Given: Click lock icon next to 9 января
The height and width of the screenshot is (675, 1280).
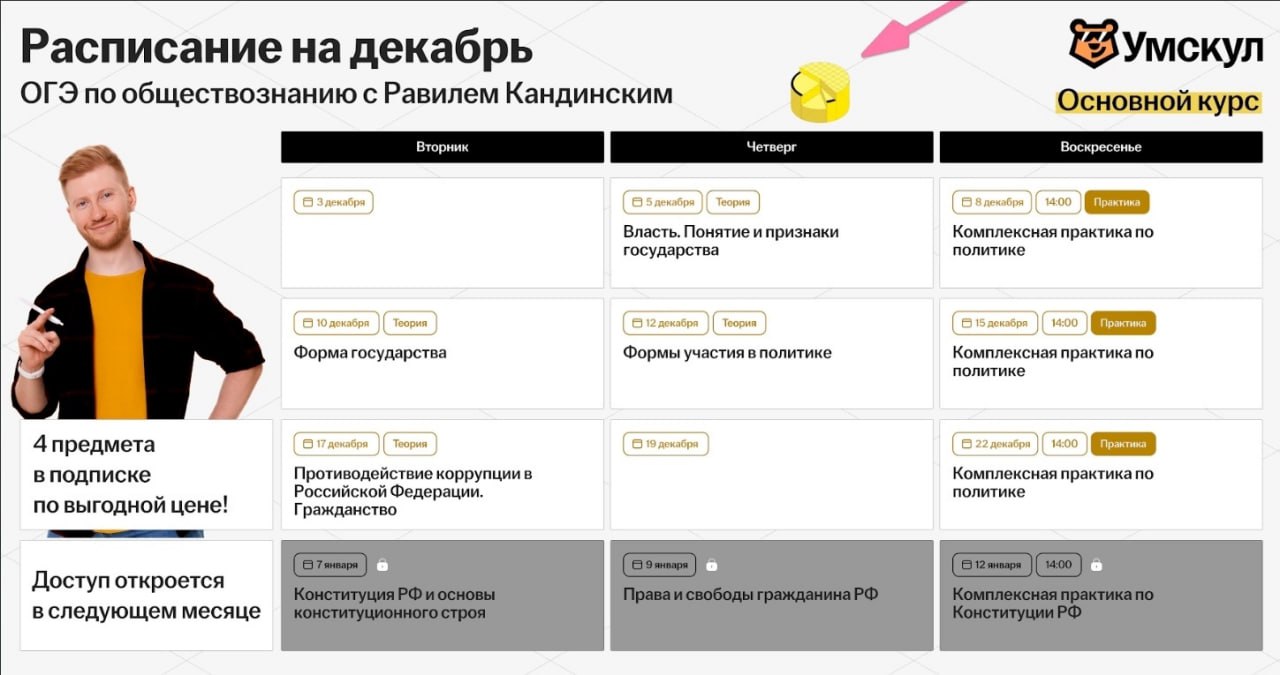Looking at the screenshot, I should pyautogui.click(x=711, y=565).
